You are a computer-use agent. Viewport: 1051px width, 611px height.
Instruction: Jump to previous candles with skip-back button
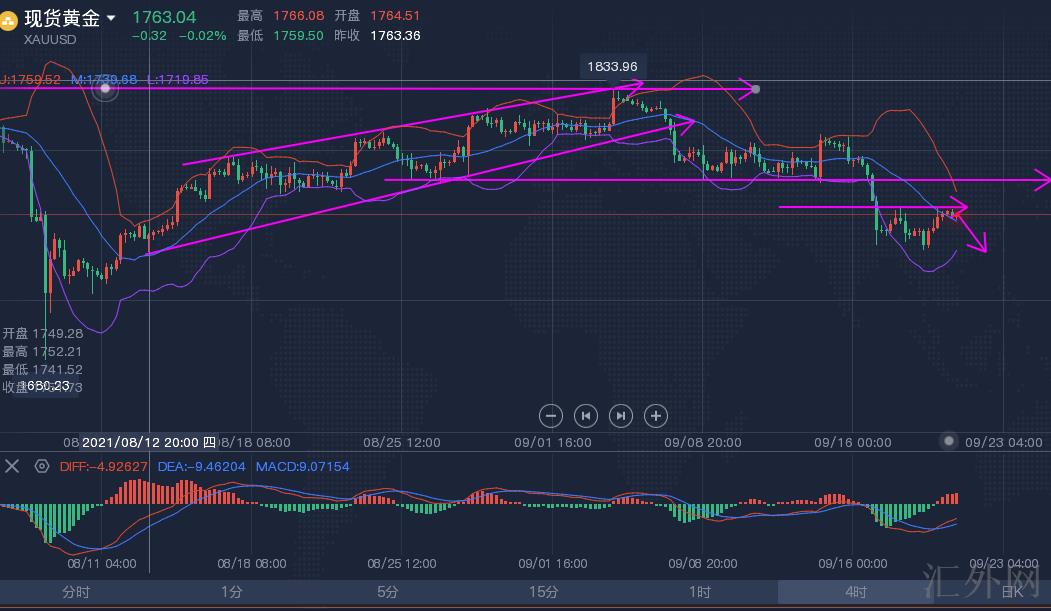586,416
